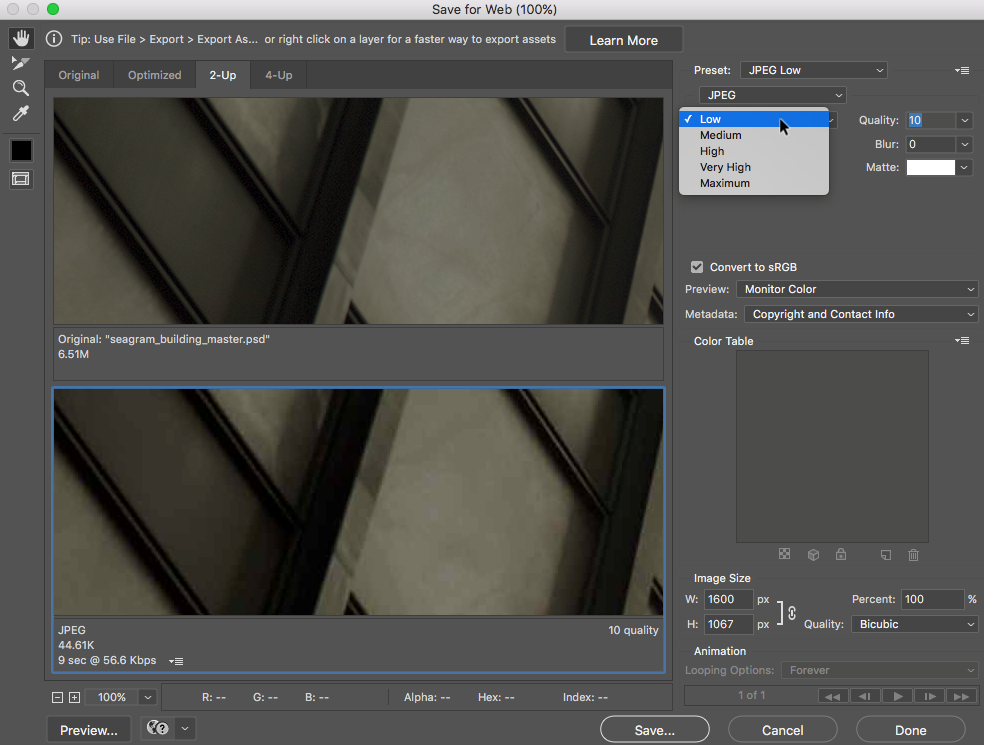Expand the Preview Monitor Color dropdown
984x745 pixels.
(x=857, y=289)
